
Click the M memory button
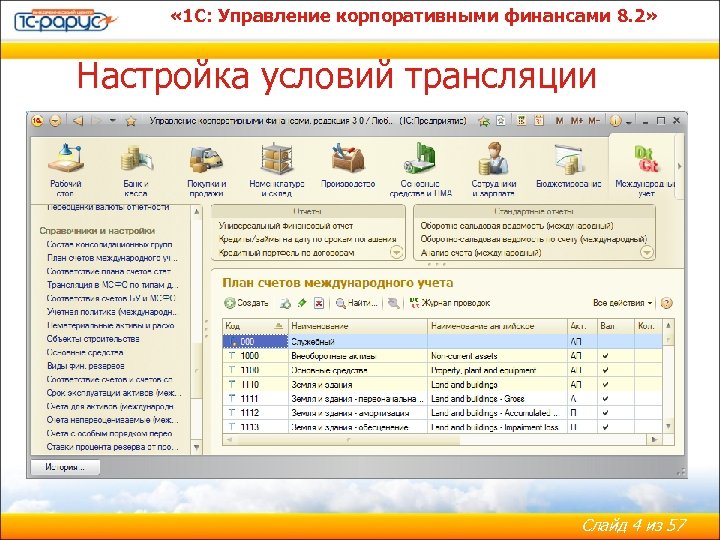559,121
